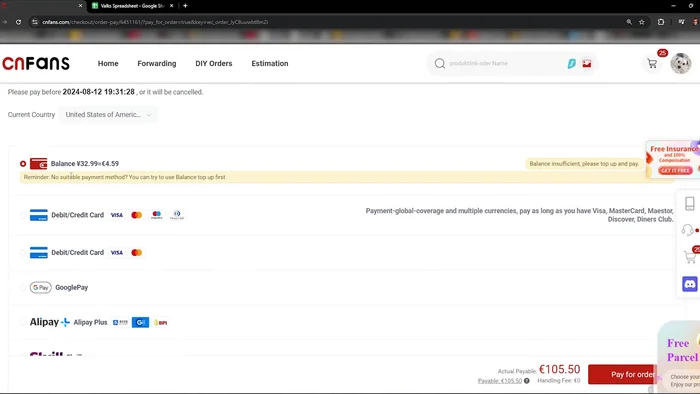Image resolution: width=700 pixels, height=394 pixels.
Task: Click the site information icon in address bar
Action: tap(35, 22)
